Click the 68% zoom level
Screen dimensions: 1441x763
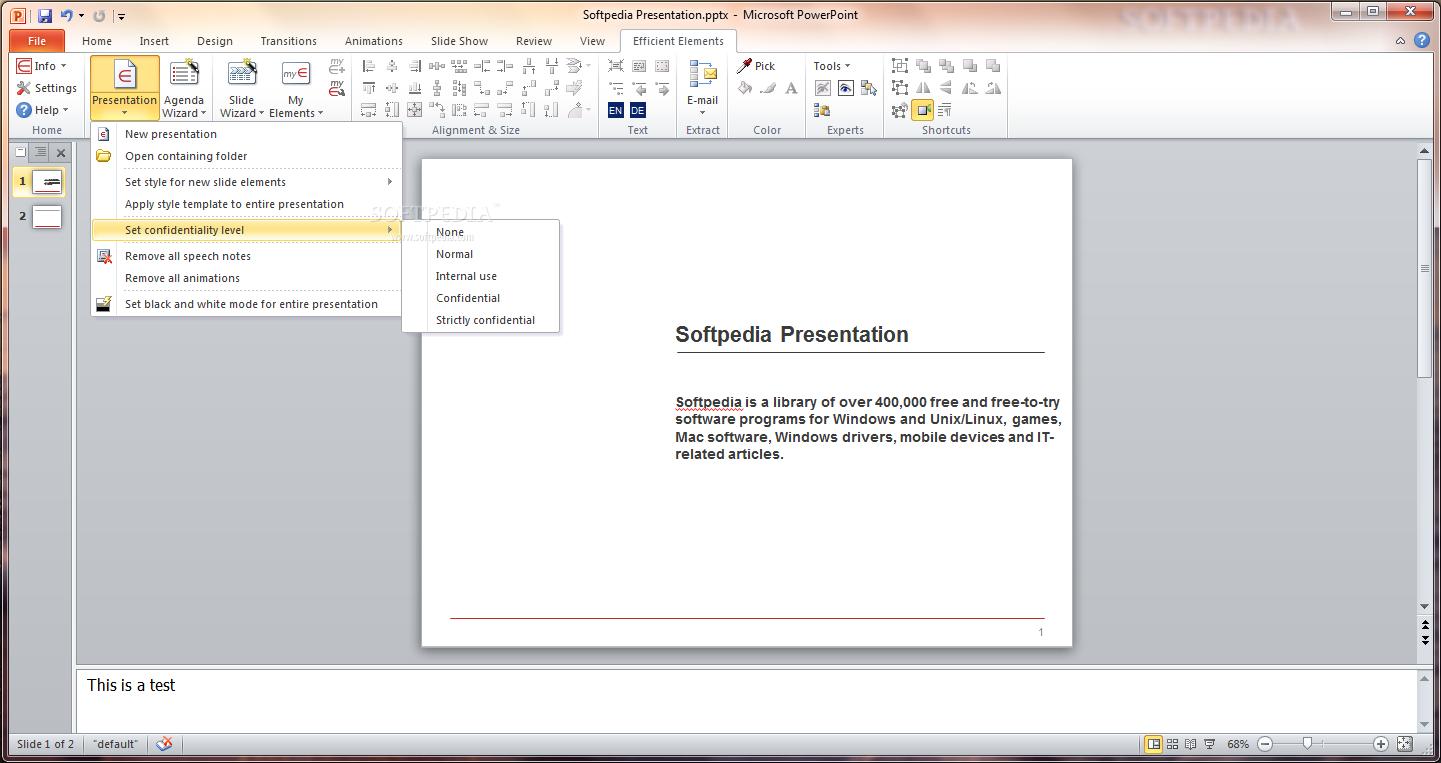1238,744
